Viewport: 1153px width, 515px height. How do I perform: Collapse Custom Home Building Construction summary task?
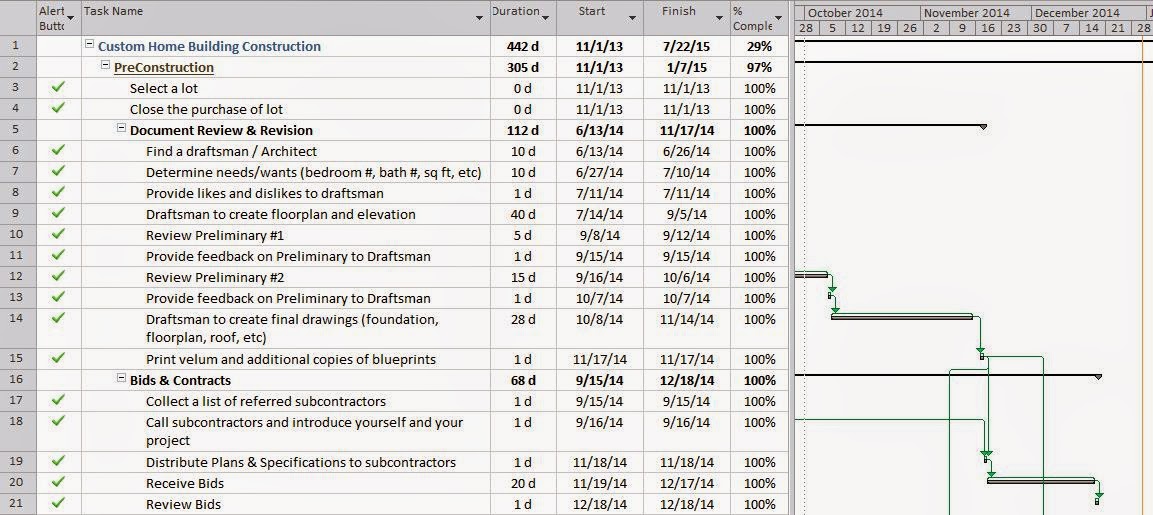click(90, 45)
